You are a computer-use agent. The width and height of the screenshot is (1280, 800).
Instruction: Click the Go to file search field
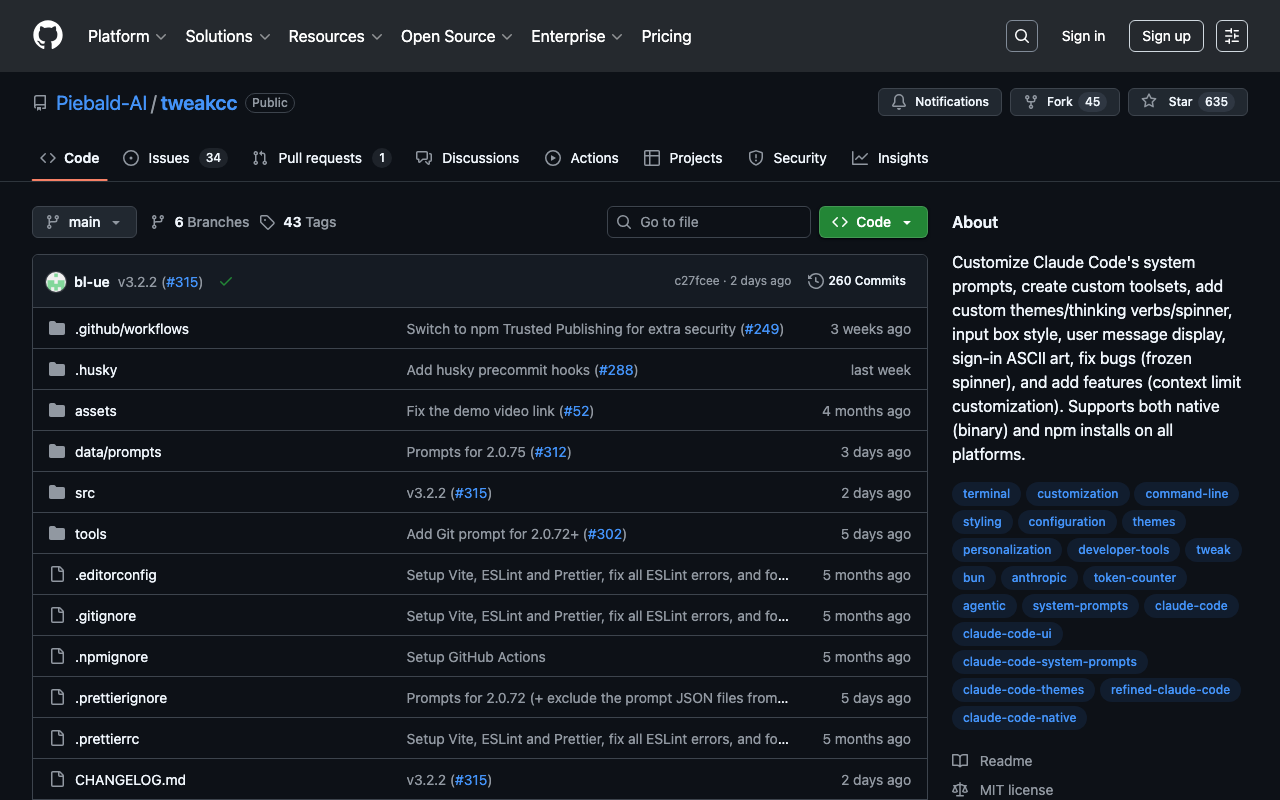(x=709, y=222)
